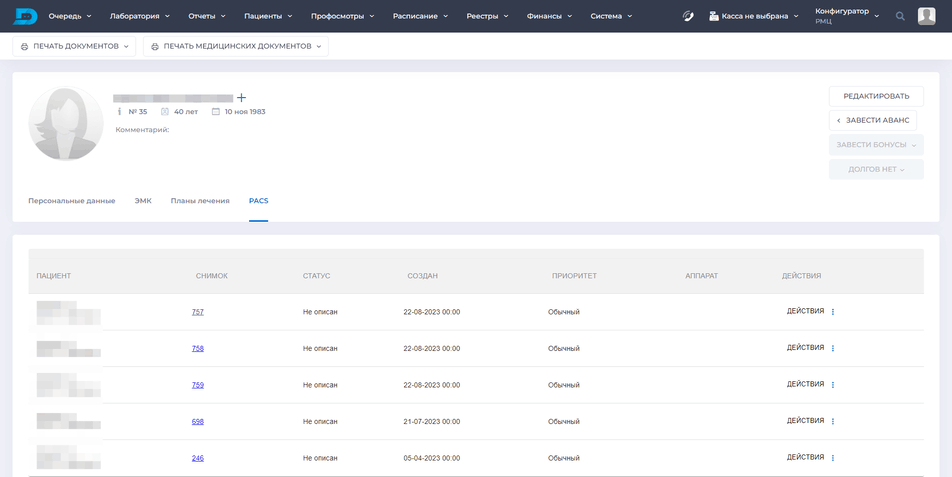Click the user avatar in the top bar
Screen dimensions: 952x477
point(926,16)
